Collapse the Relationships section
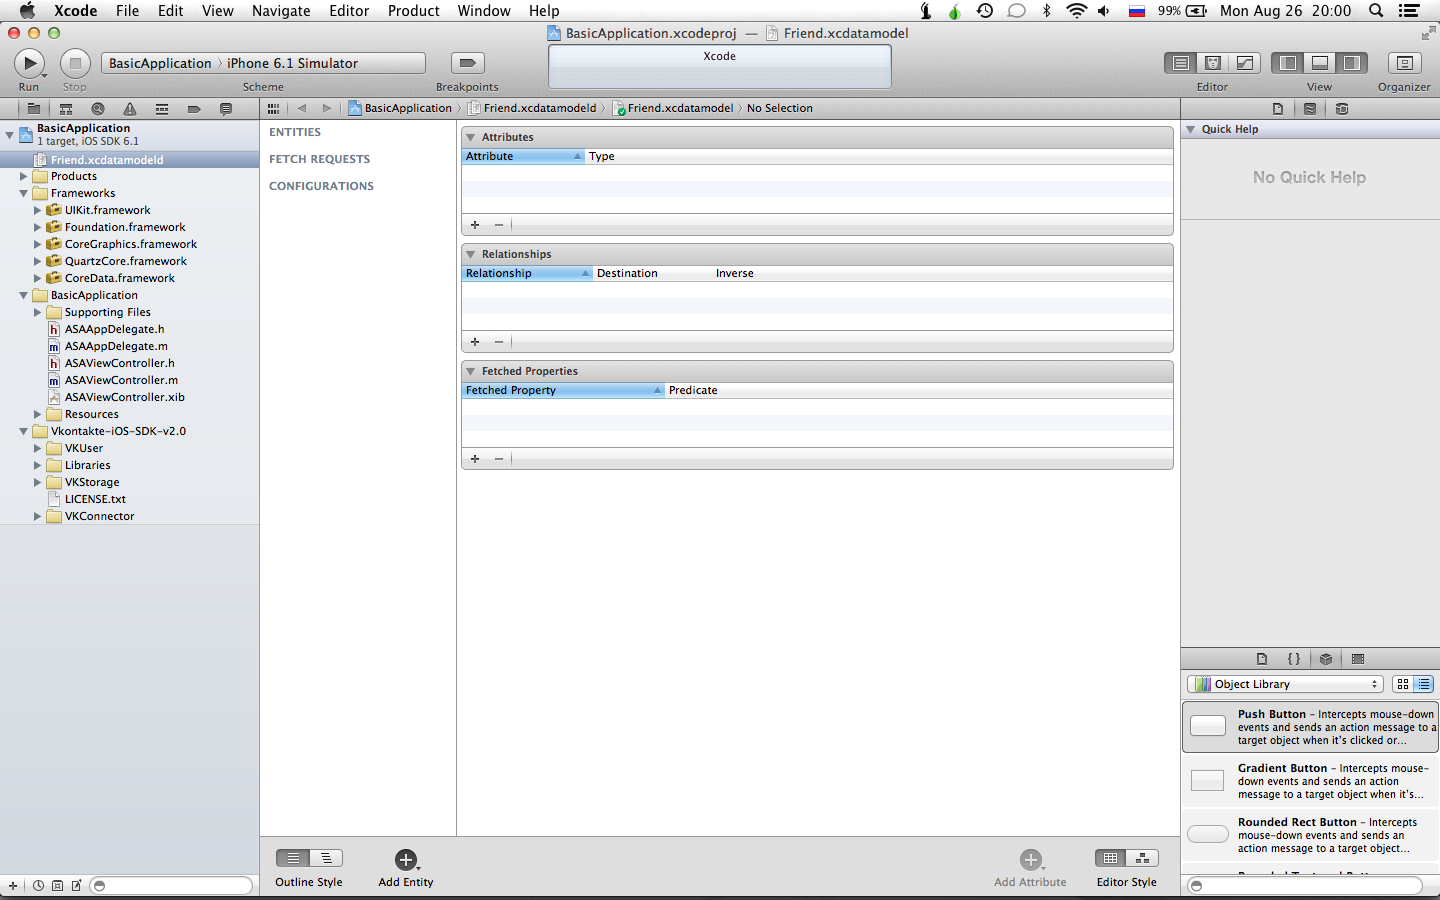This screenshot has height=900, width=1440. click(x=470, y=254)
